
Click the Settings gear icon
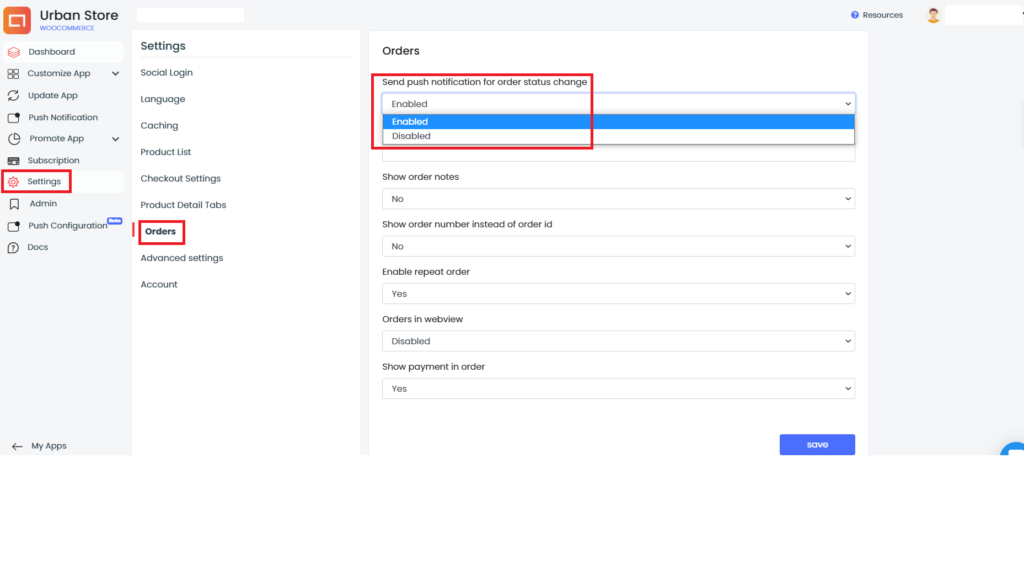pos(13,182)
